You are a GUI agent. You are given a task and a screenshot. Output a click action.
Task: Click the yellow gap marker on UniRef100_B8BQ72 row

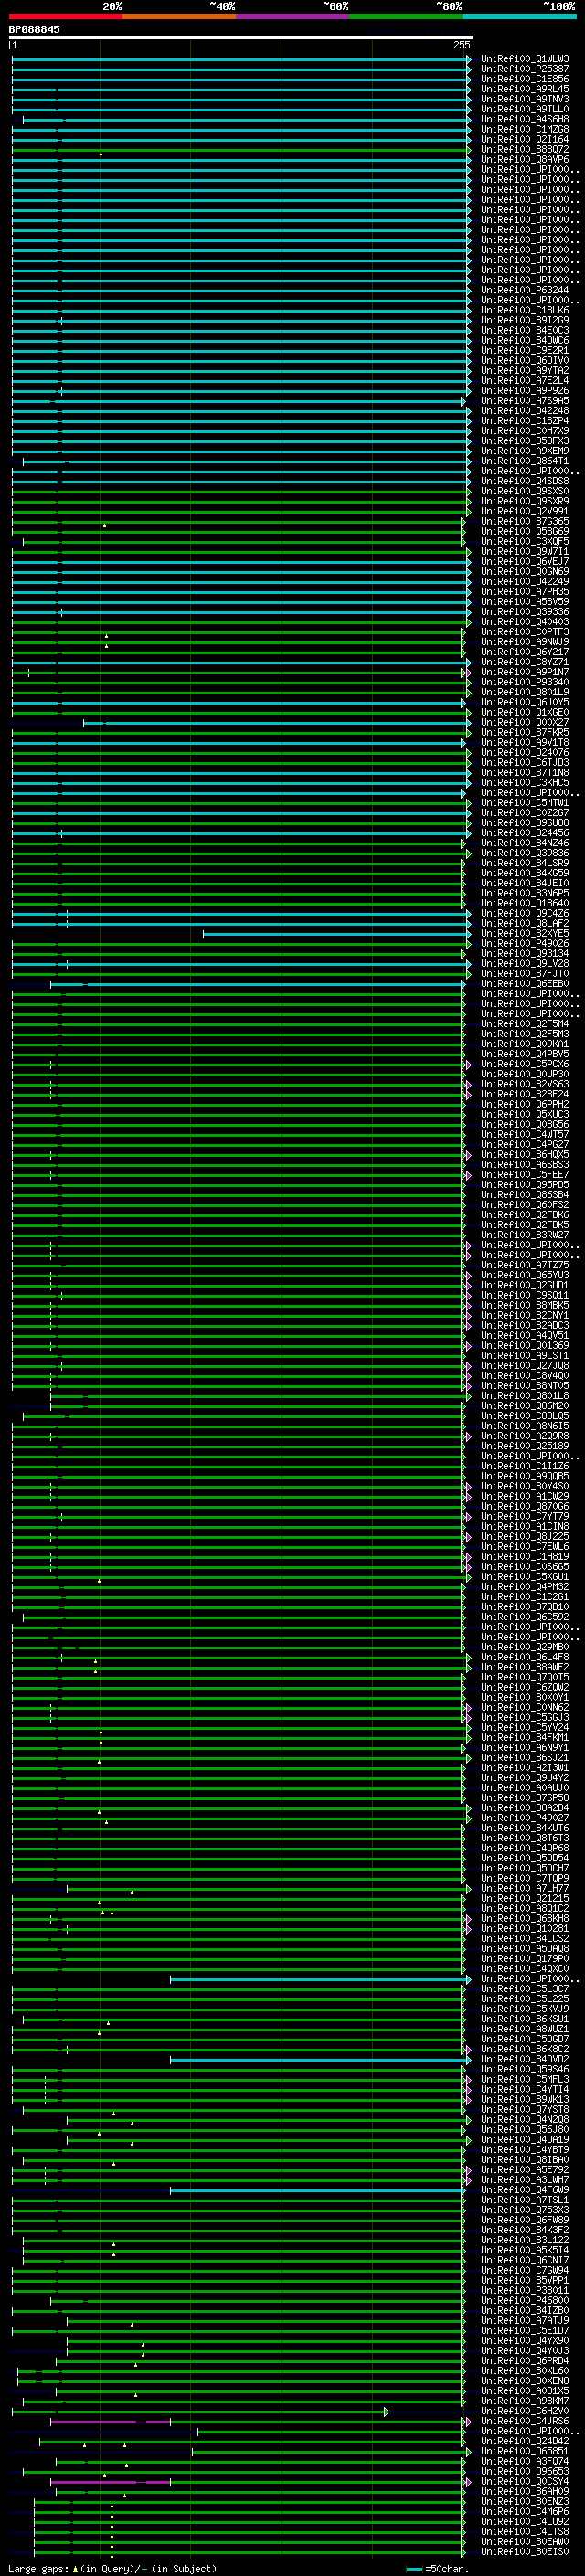click(101, 154)
